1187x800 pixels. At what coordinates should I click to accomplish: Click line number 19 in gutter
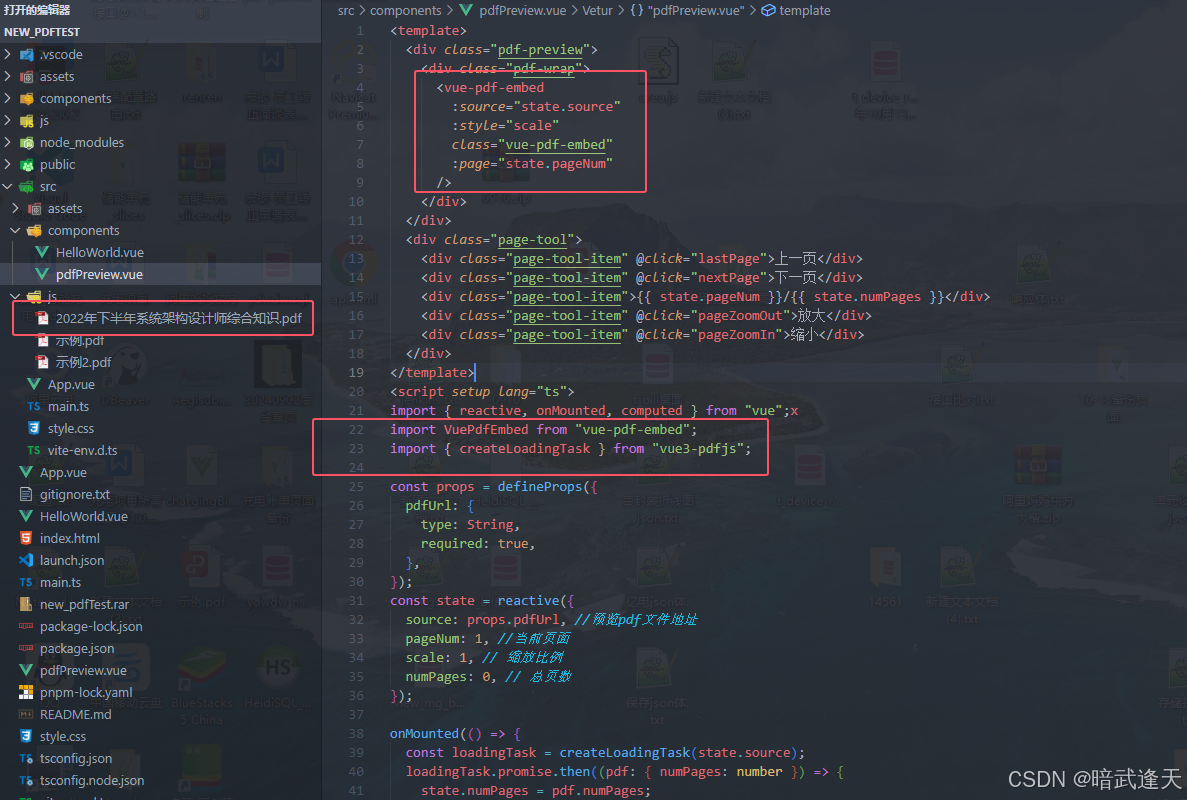coord(357,372)
